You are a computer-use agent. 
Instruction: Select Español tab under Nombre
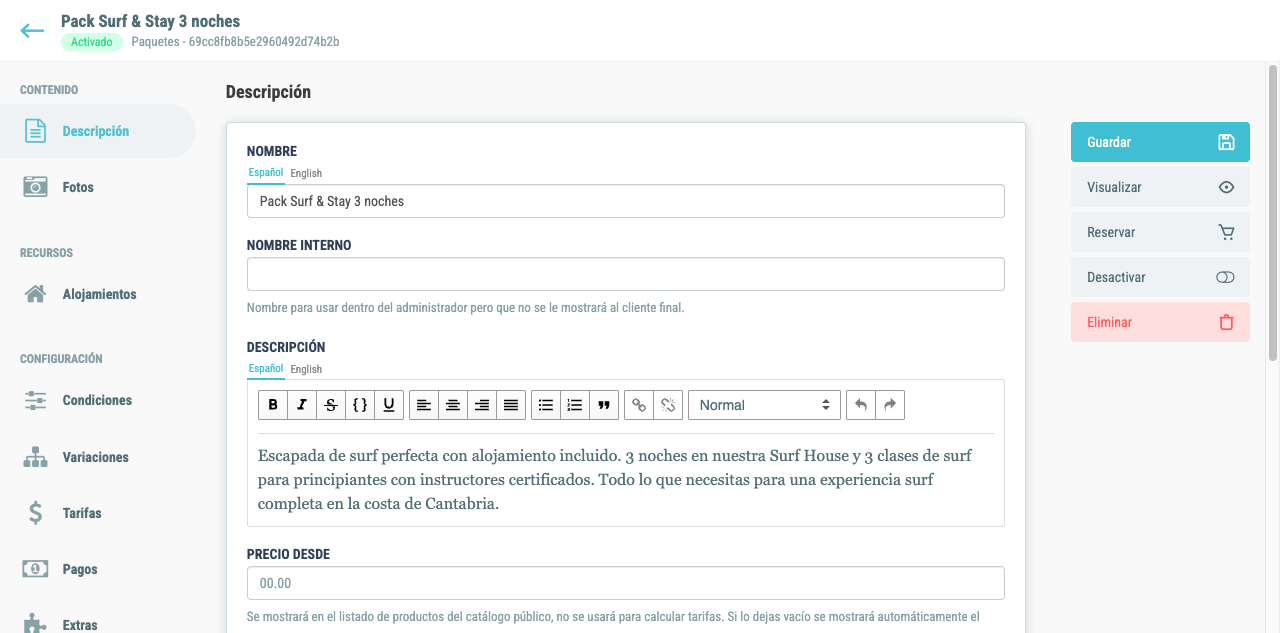click(266, 173)
